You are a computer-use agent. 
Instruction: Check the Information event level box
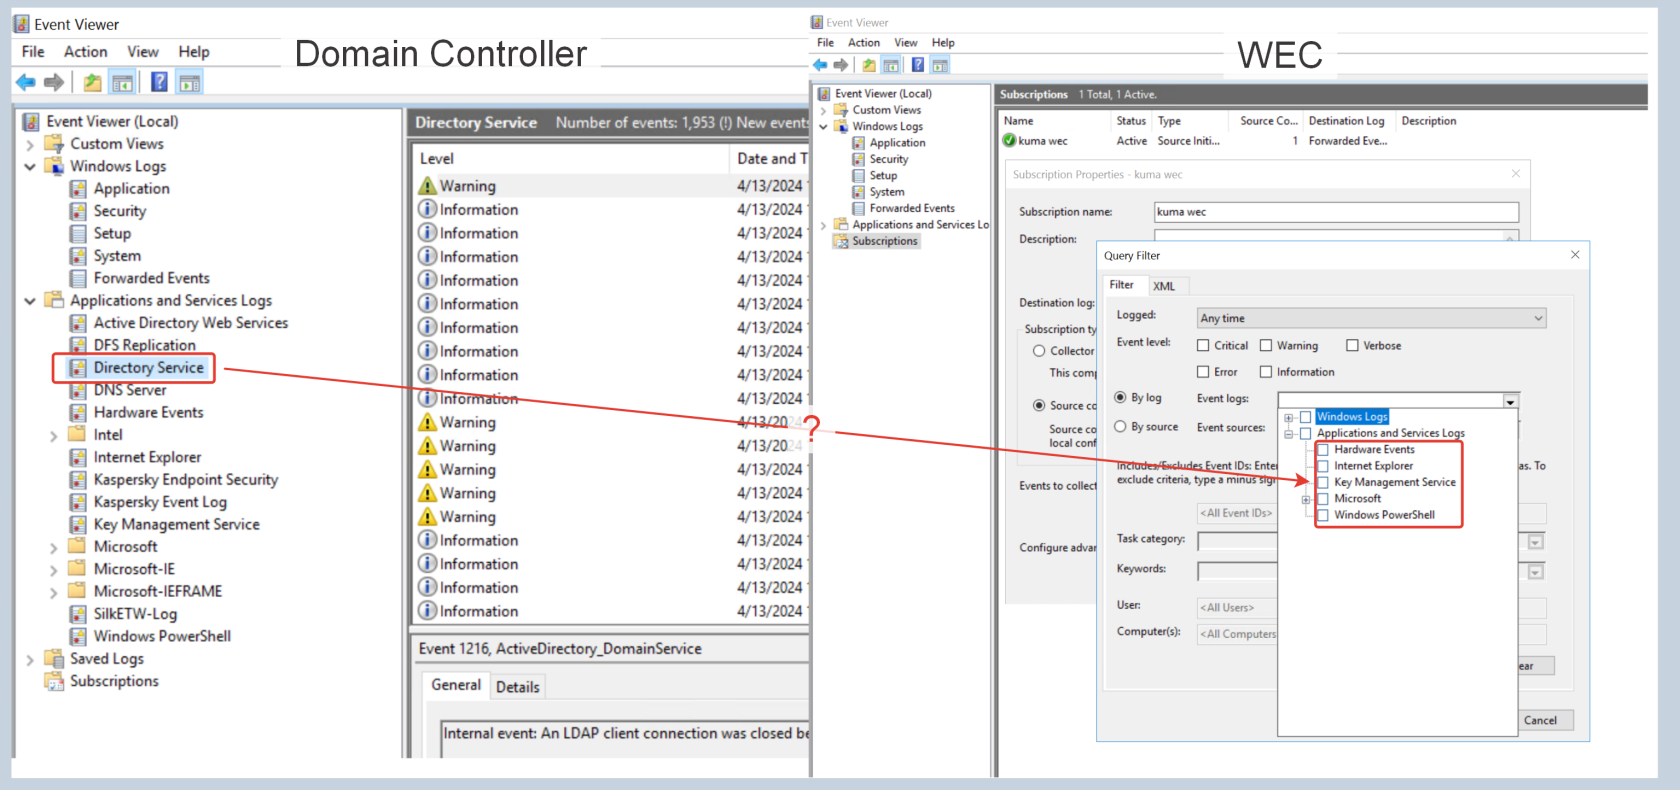(1266, 372)
